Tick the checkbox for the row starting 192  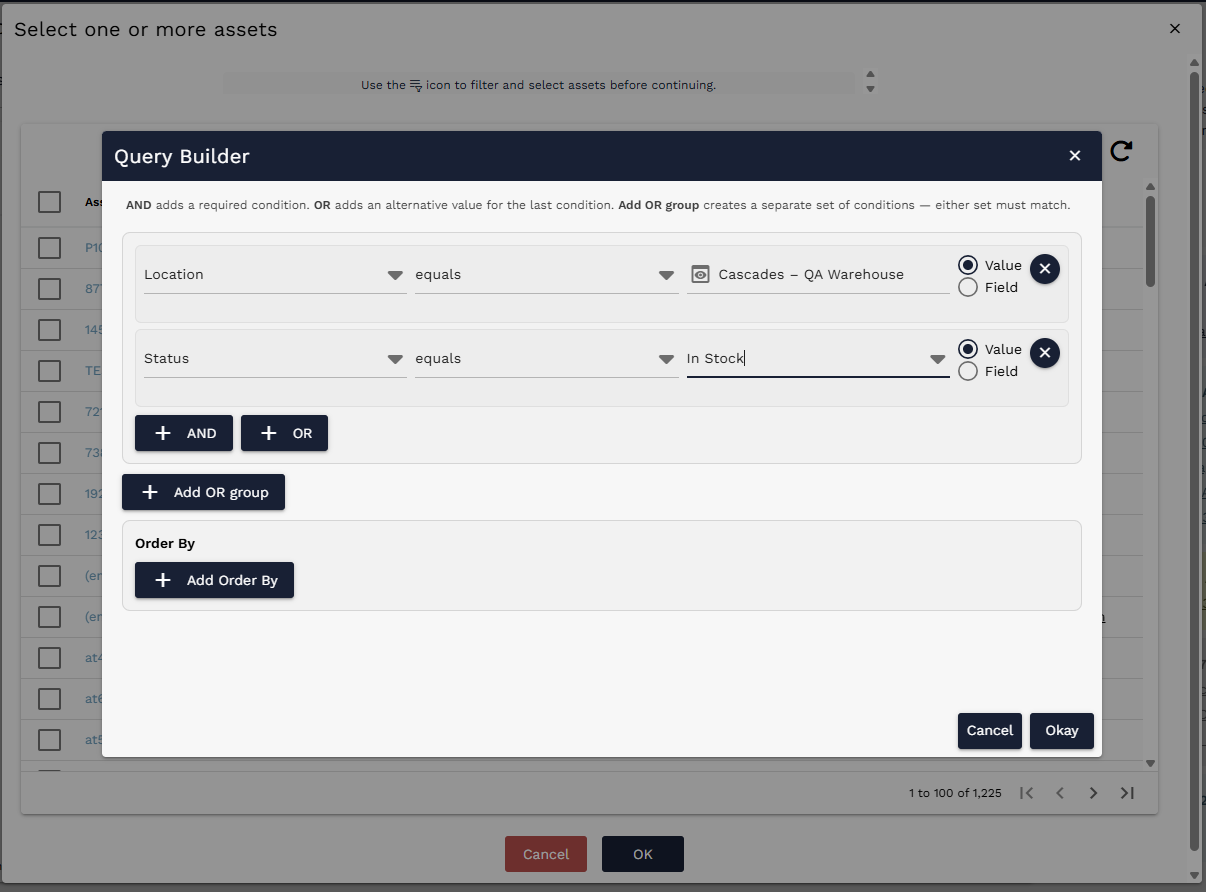pos(50,493)
